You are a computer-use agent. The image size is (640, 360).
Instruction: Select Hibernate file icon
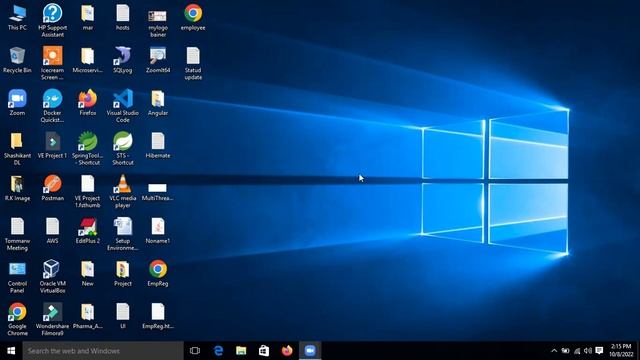click(x=158, y=145)
